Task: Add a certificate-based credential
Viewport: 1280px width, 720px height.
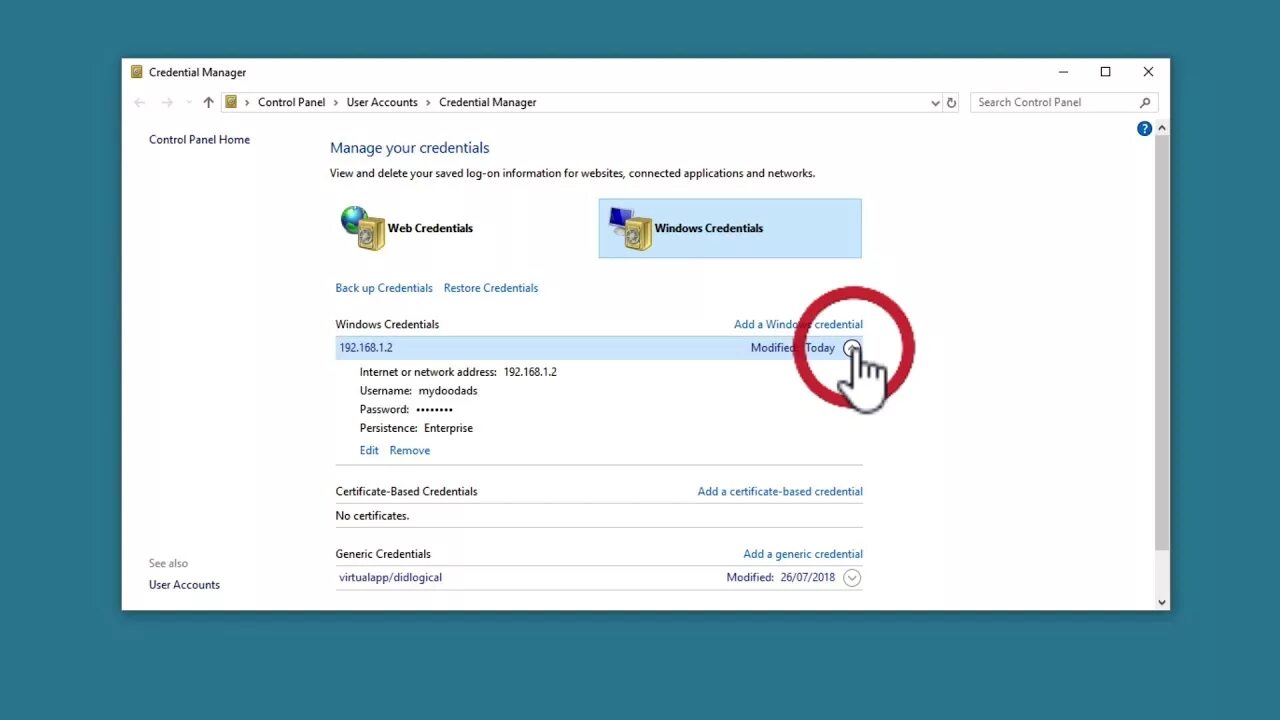Action: click(x=780, y=491)
